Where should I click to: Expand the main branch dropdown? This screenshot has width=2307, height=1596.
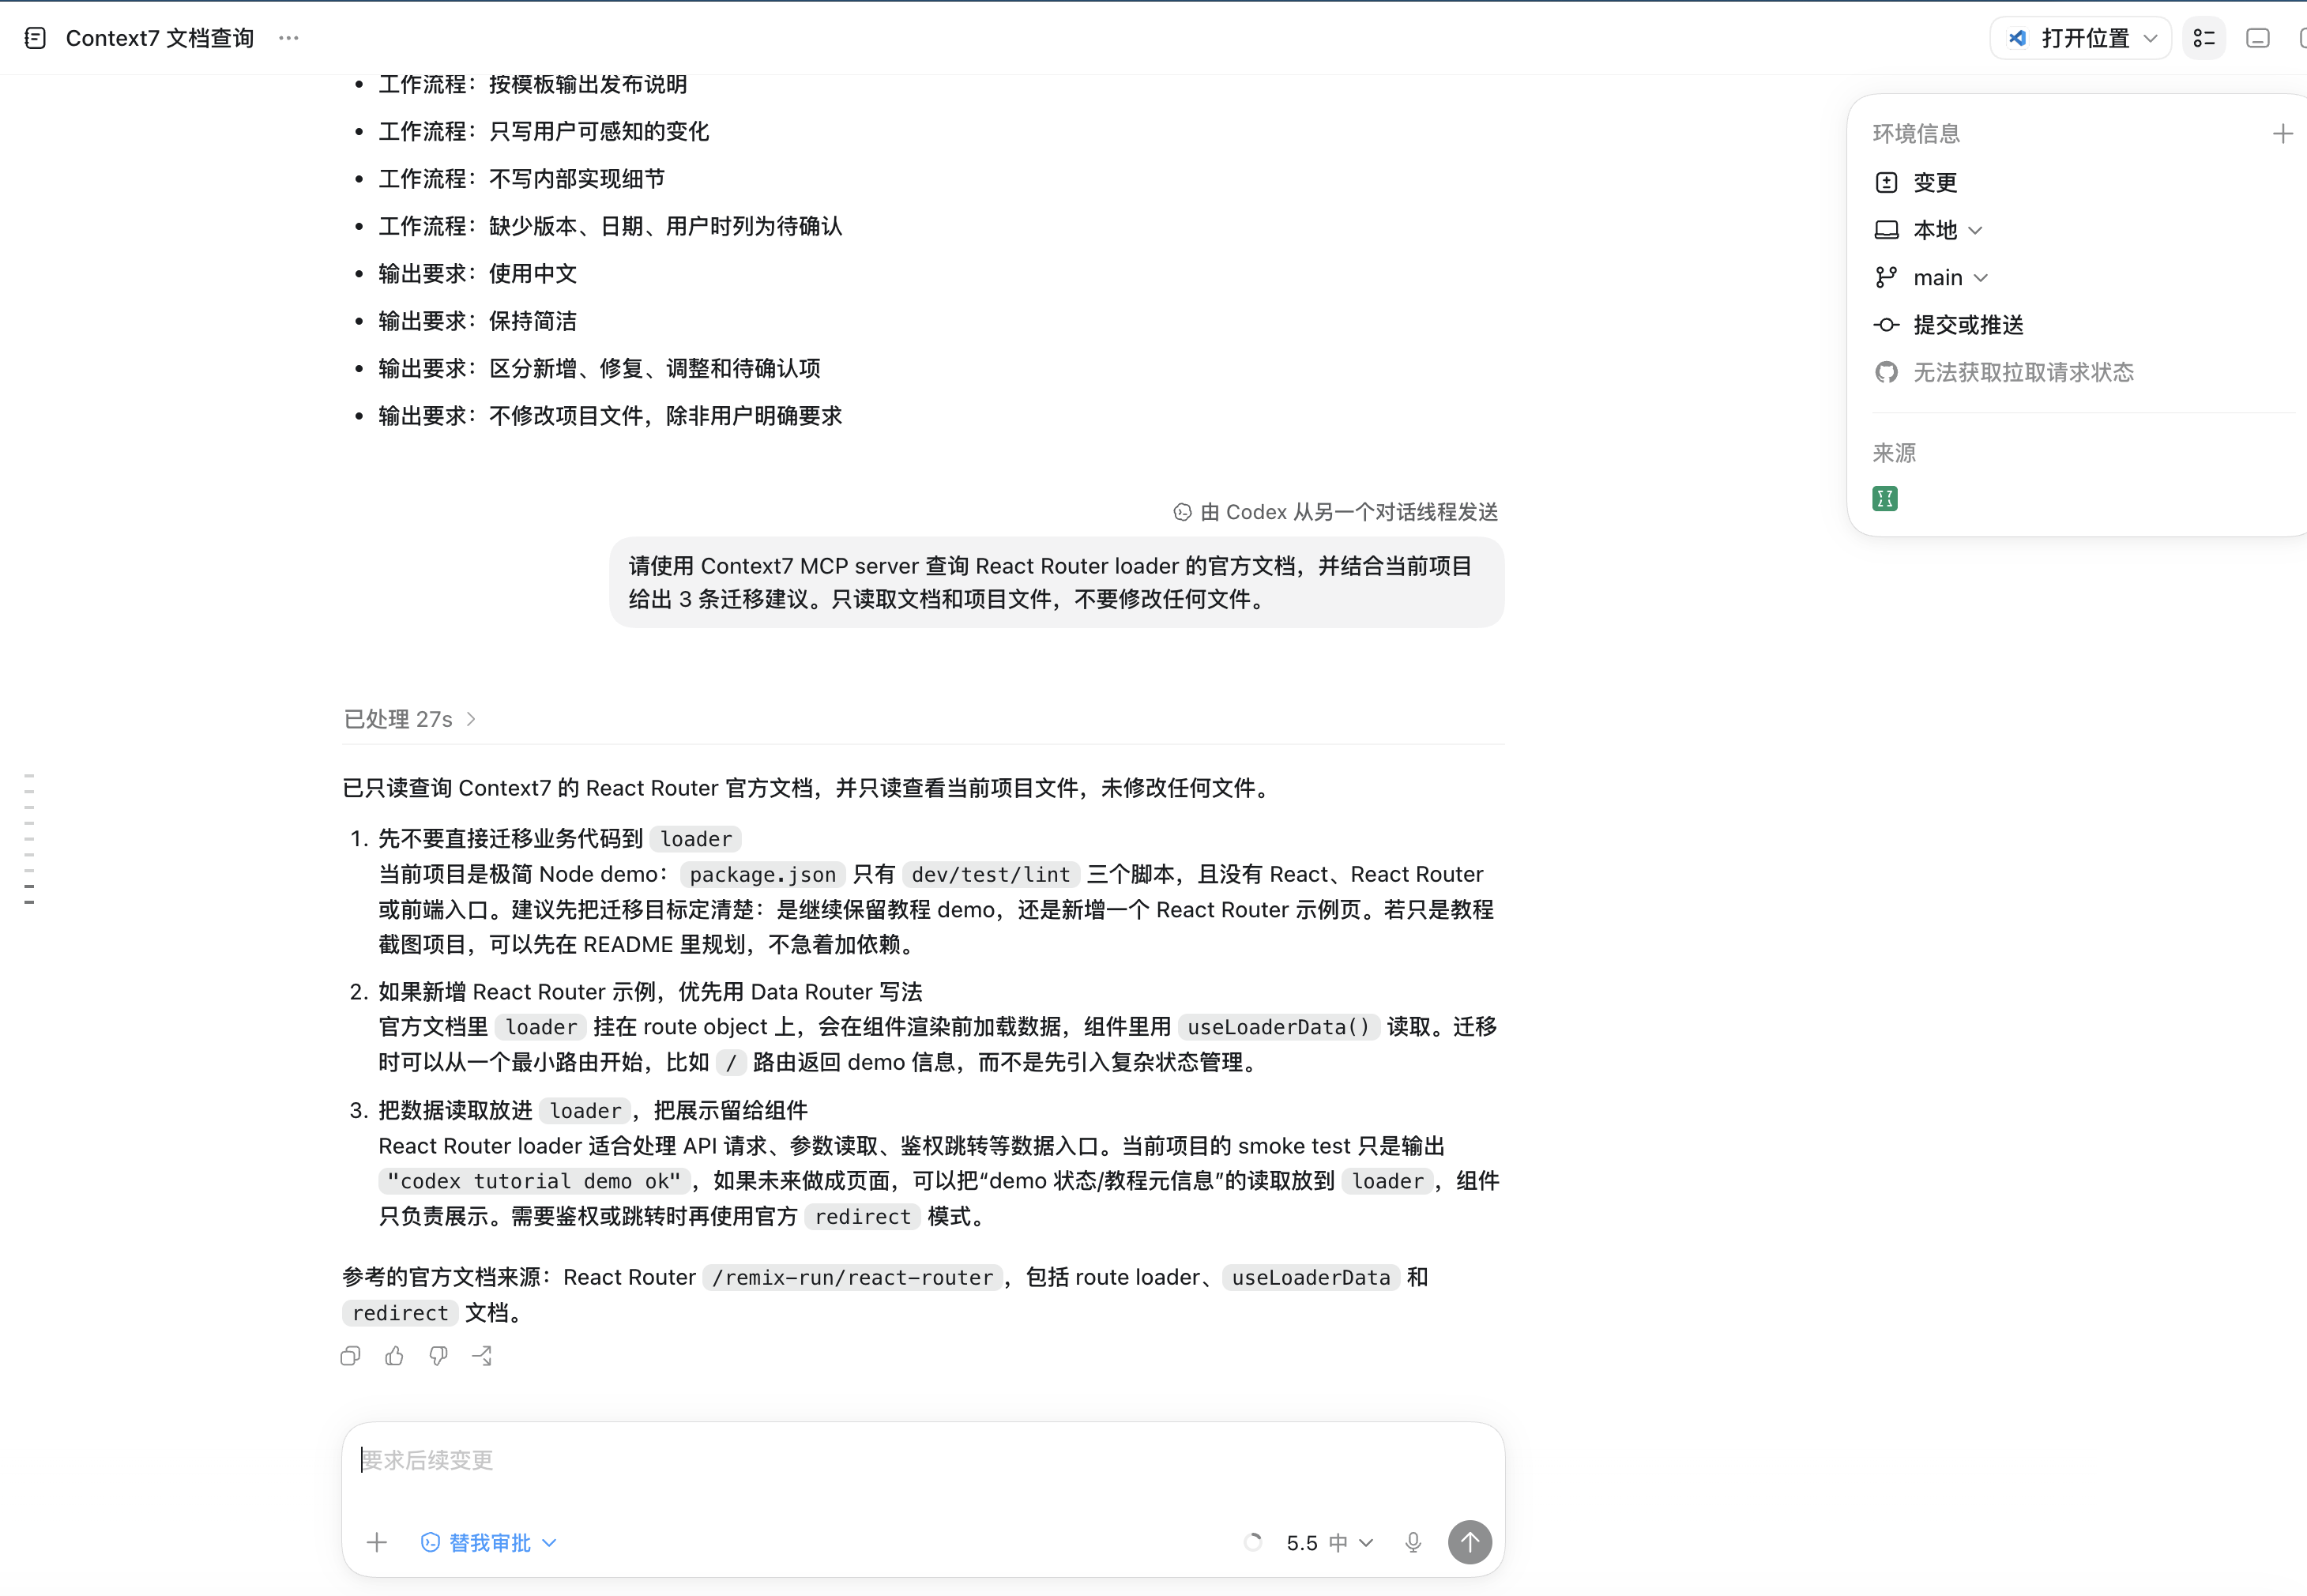[x=1950, y=278]
